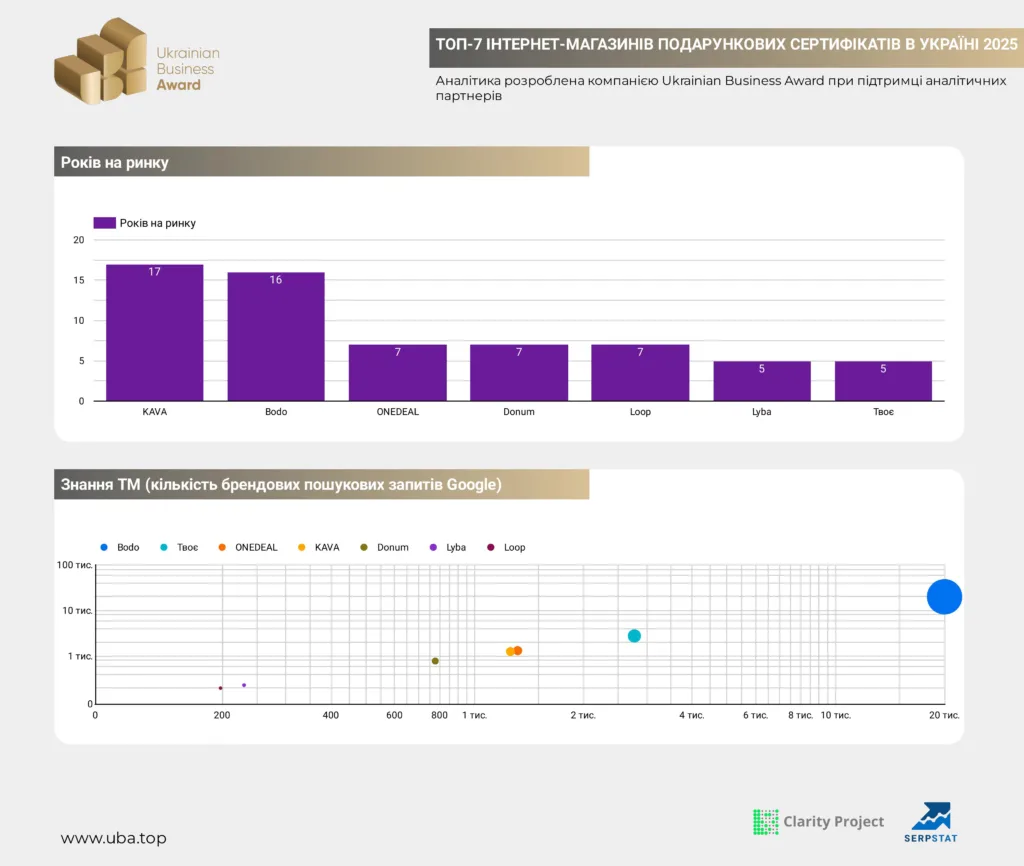Select the Твоє bar showing 5
This screenshot has height=866, width=1024.
pyautogui.click(x=883, y=381)
